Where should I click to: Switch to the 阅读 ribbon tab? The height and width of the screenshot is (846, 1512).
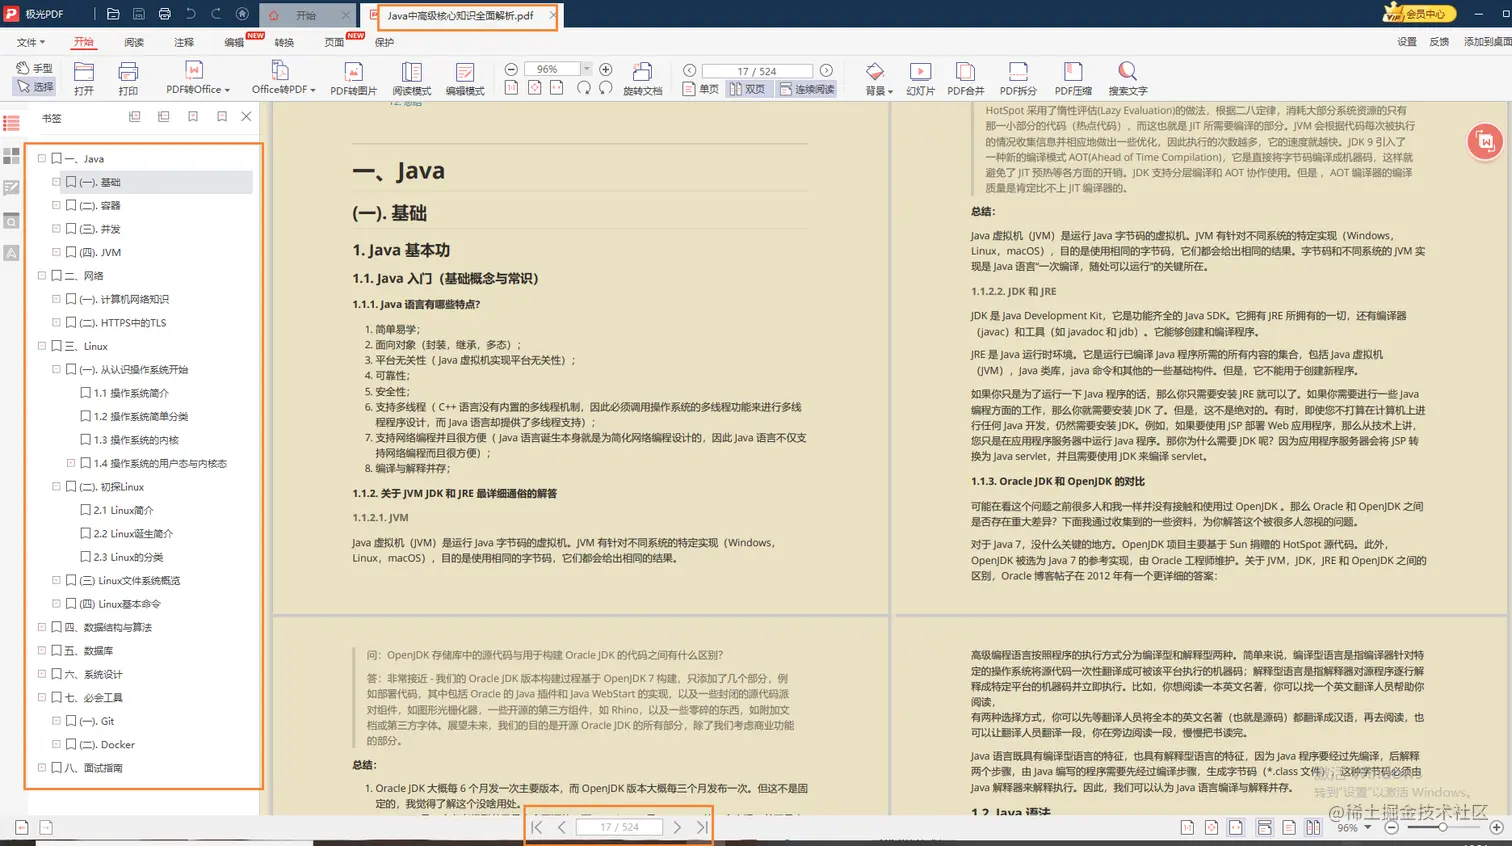(134, 42)
